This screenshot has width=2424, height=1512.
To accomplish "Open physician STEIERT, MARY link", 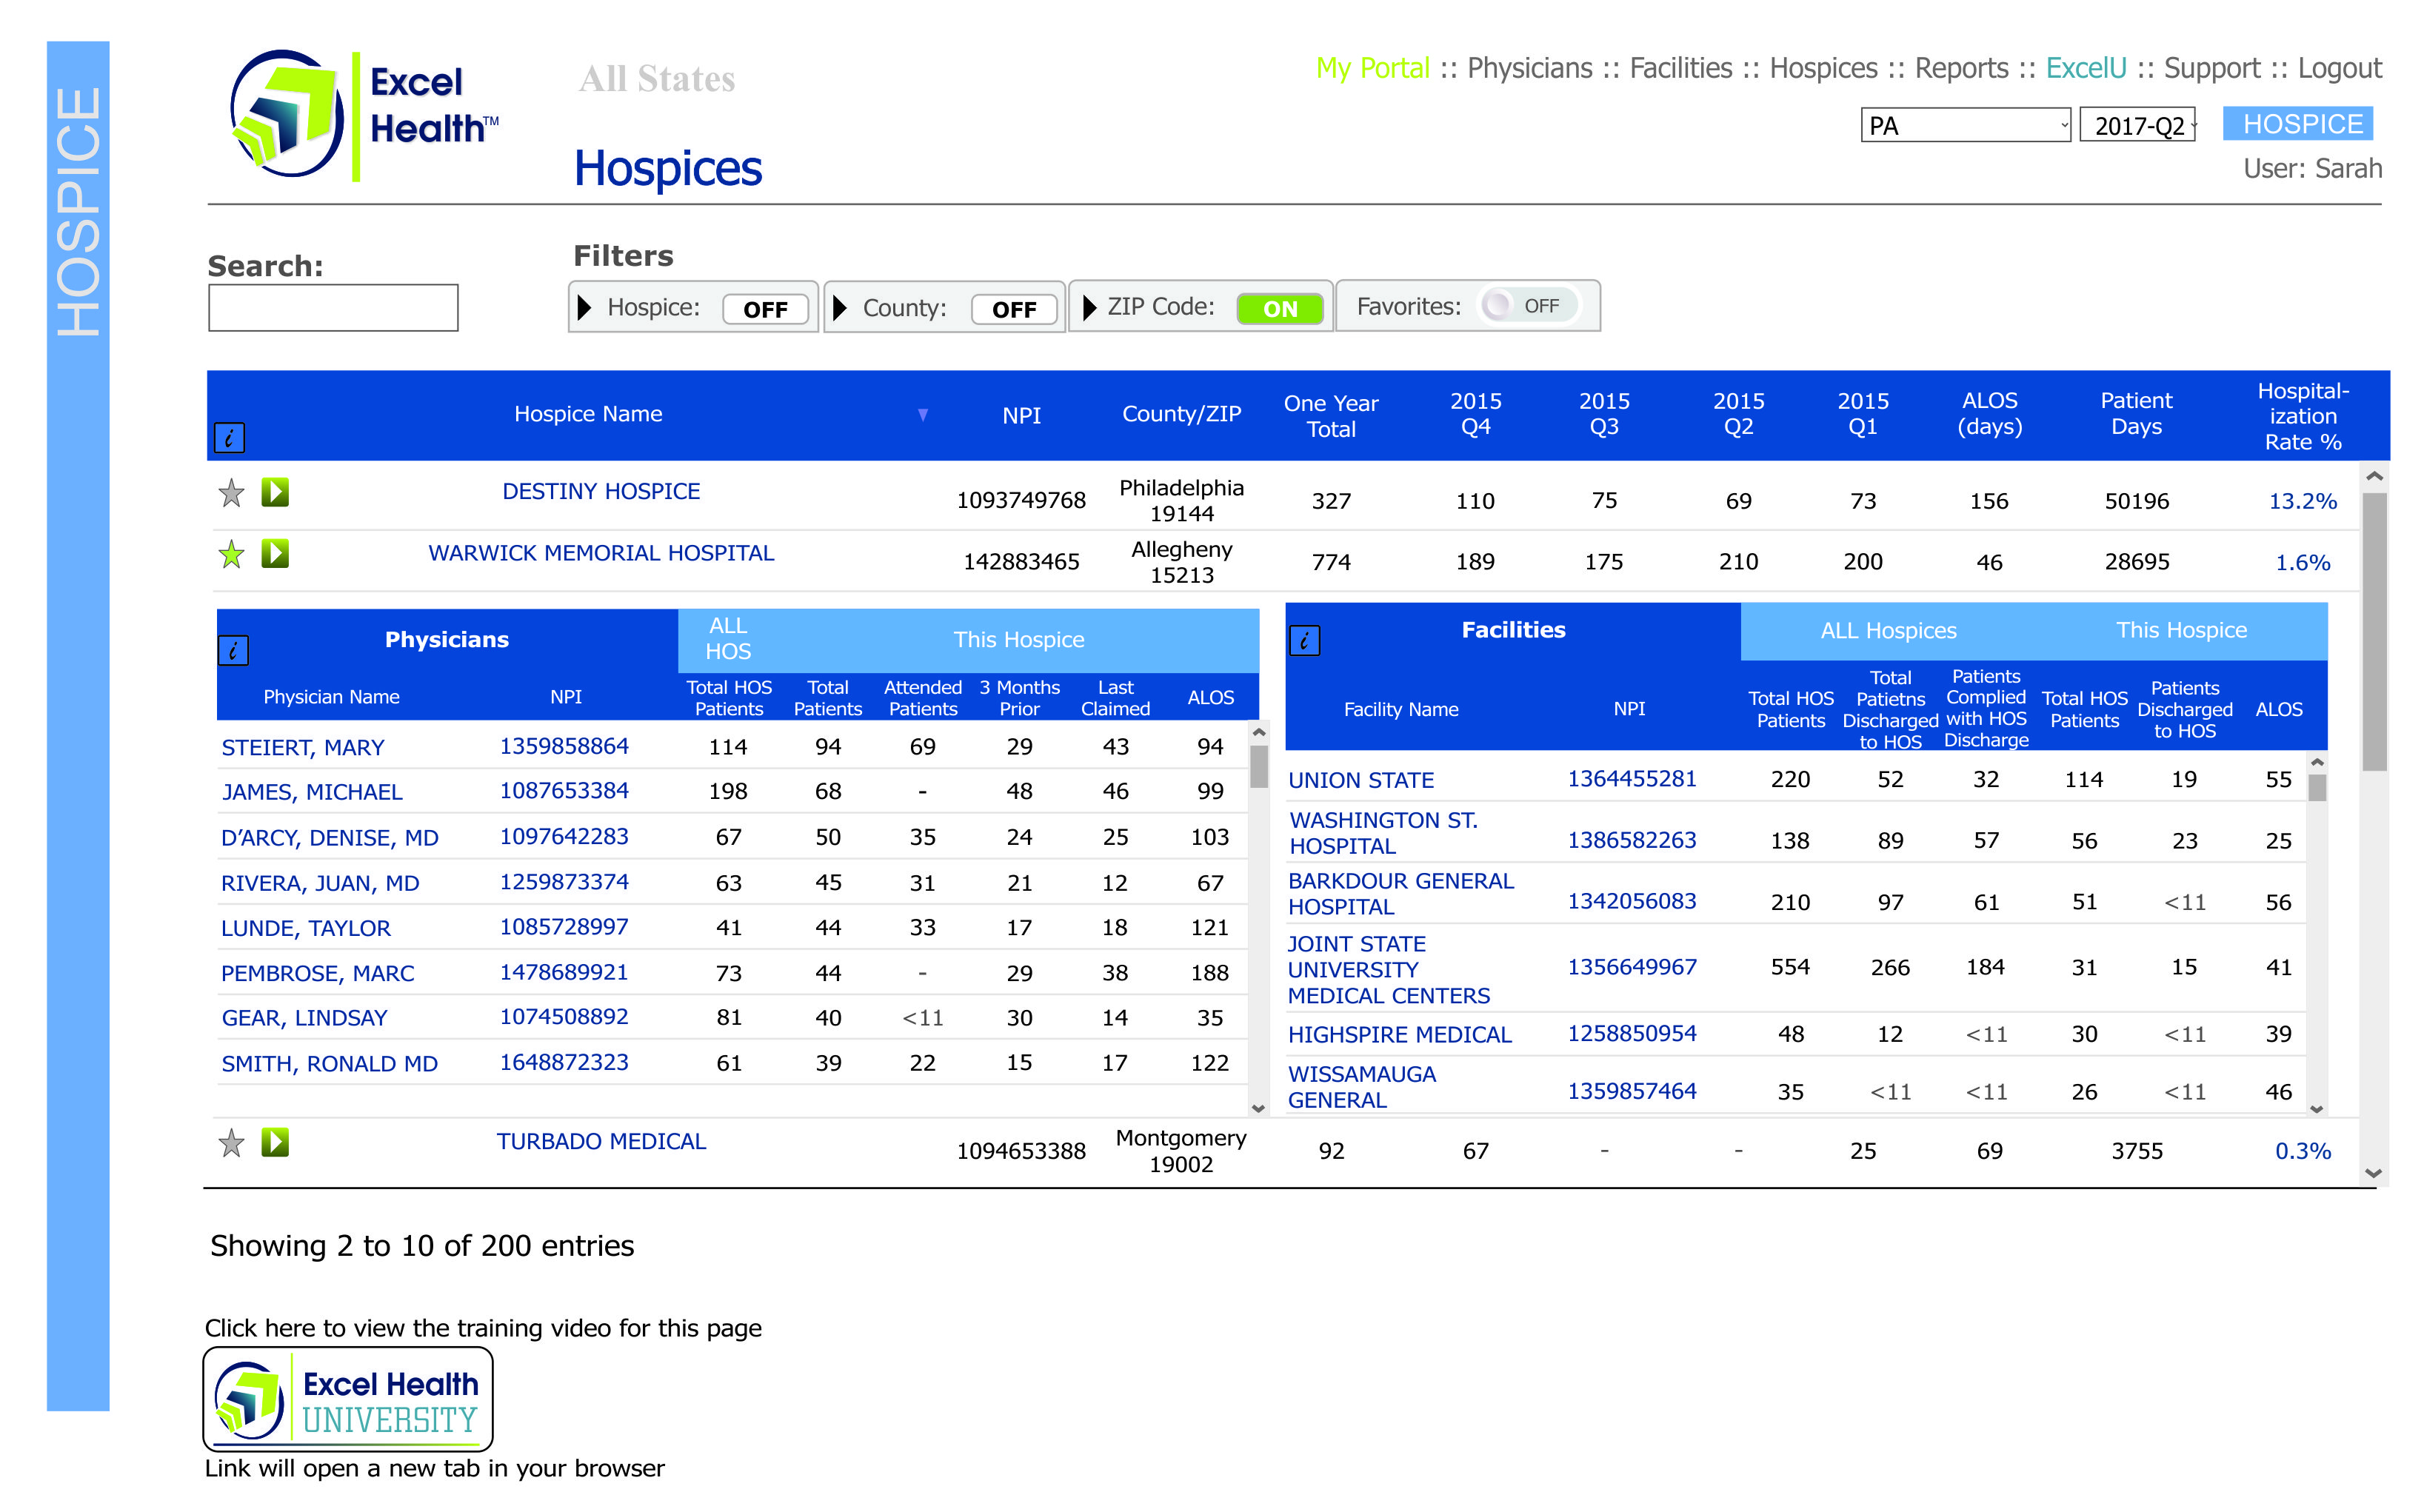I will click(303, 747).
